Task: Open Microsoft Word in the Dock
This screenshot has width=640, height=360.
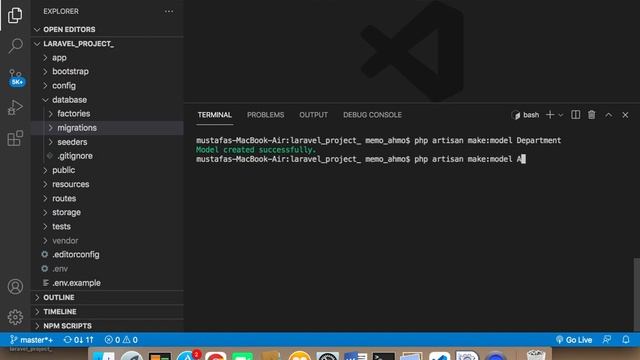Action: point(355,356)
